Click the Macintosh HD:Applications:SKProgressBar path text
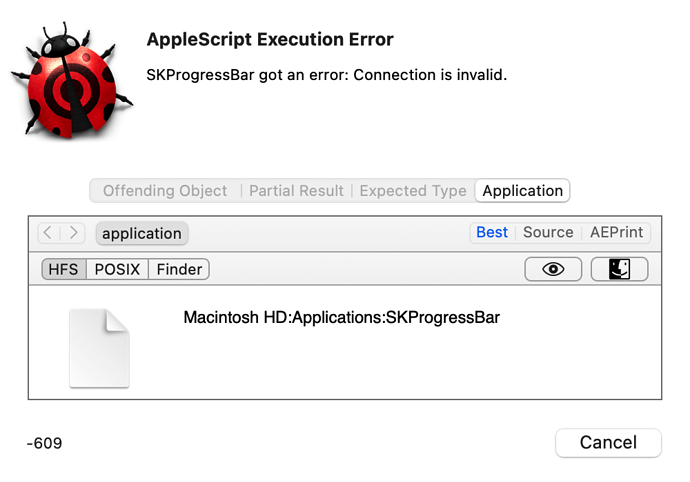This screenshot has height=482, width=690. coord(341,318)
